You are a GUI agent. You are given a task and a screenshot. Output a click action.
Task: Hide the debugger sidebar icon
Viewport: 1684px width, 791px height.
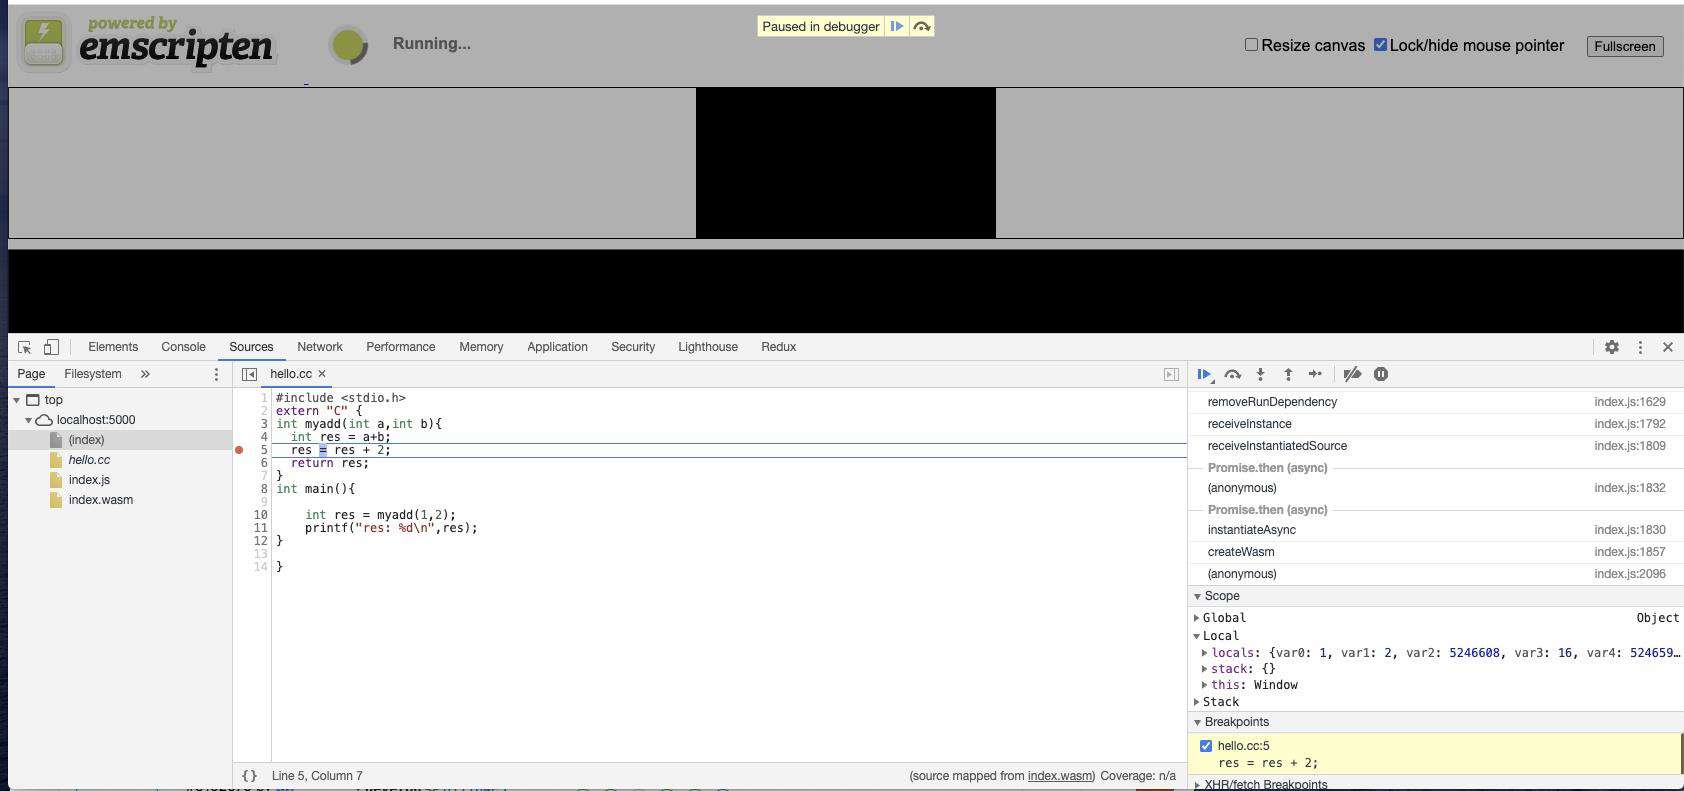[1171, 374]
